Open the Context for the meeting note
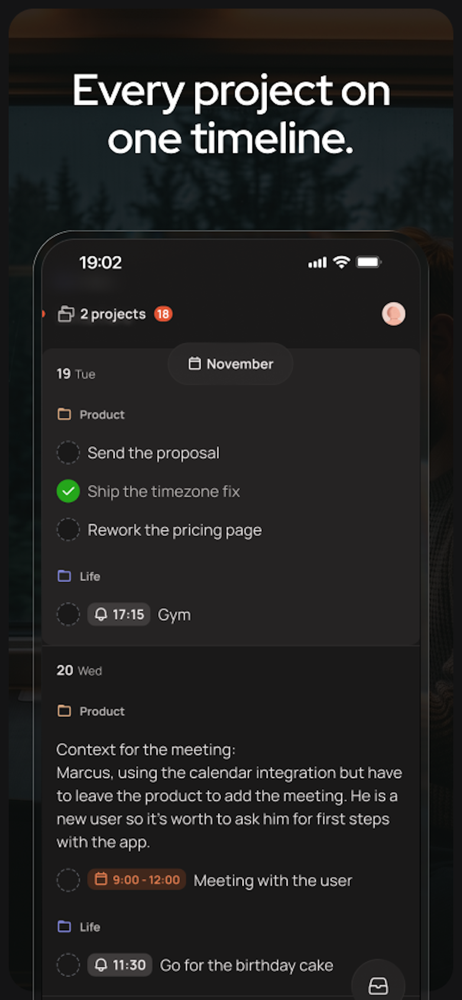The width and height of the screenshot is (462, 1000). [229, 796]
